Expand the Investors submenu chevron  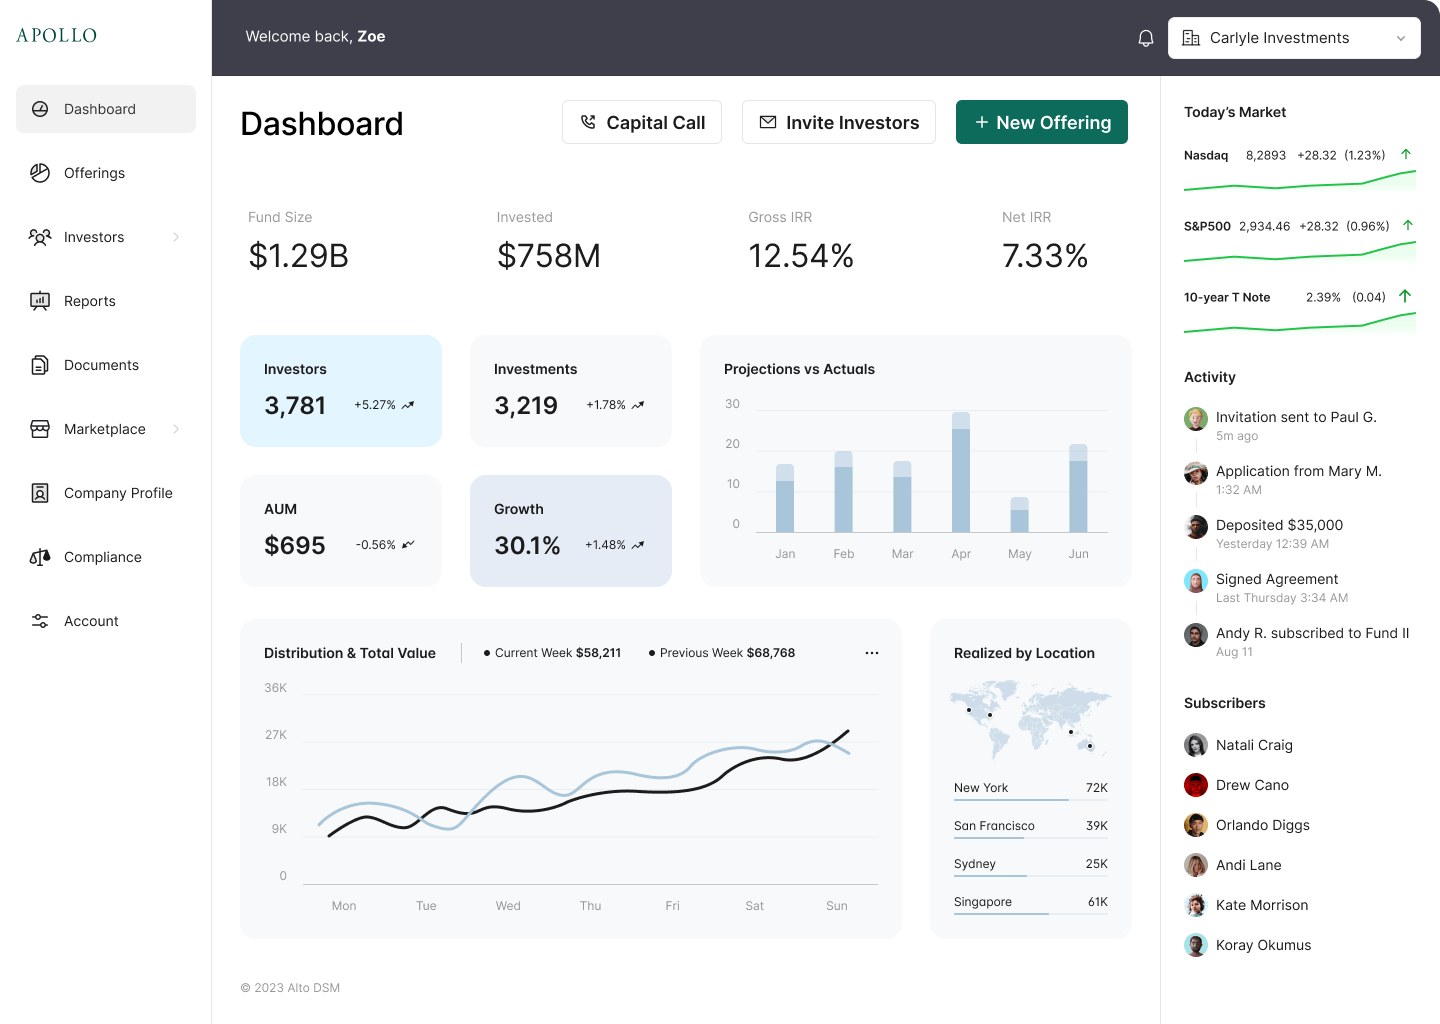(x=176, y=237)
